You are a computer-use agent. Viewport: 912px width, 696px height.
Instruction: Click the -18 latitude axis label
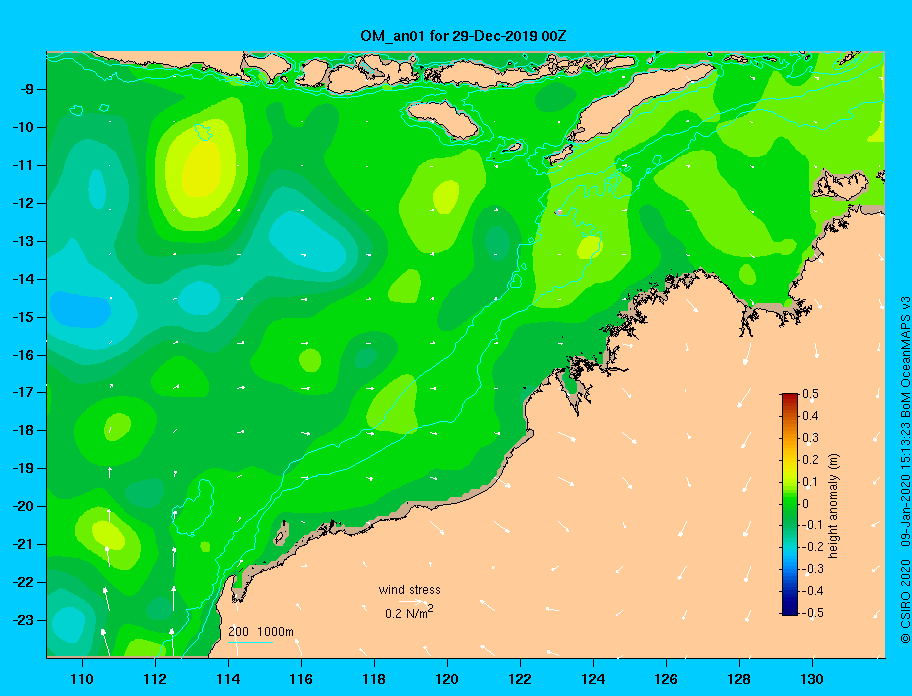[24, 431]
